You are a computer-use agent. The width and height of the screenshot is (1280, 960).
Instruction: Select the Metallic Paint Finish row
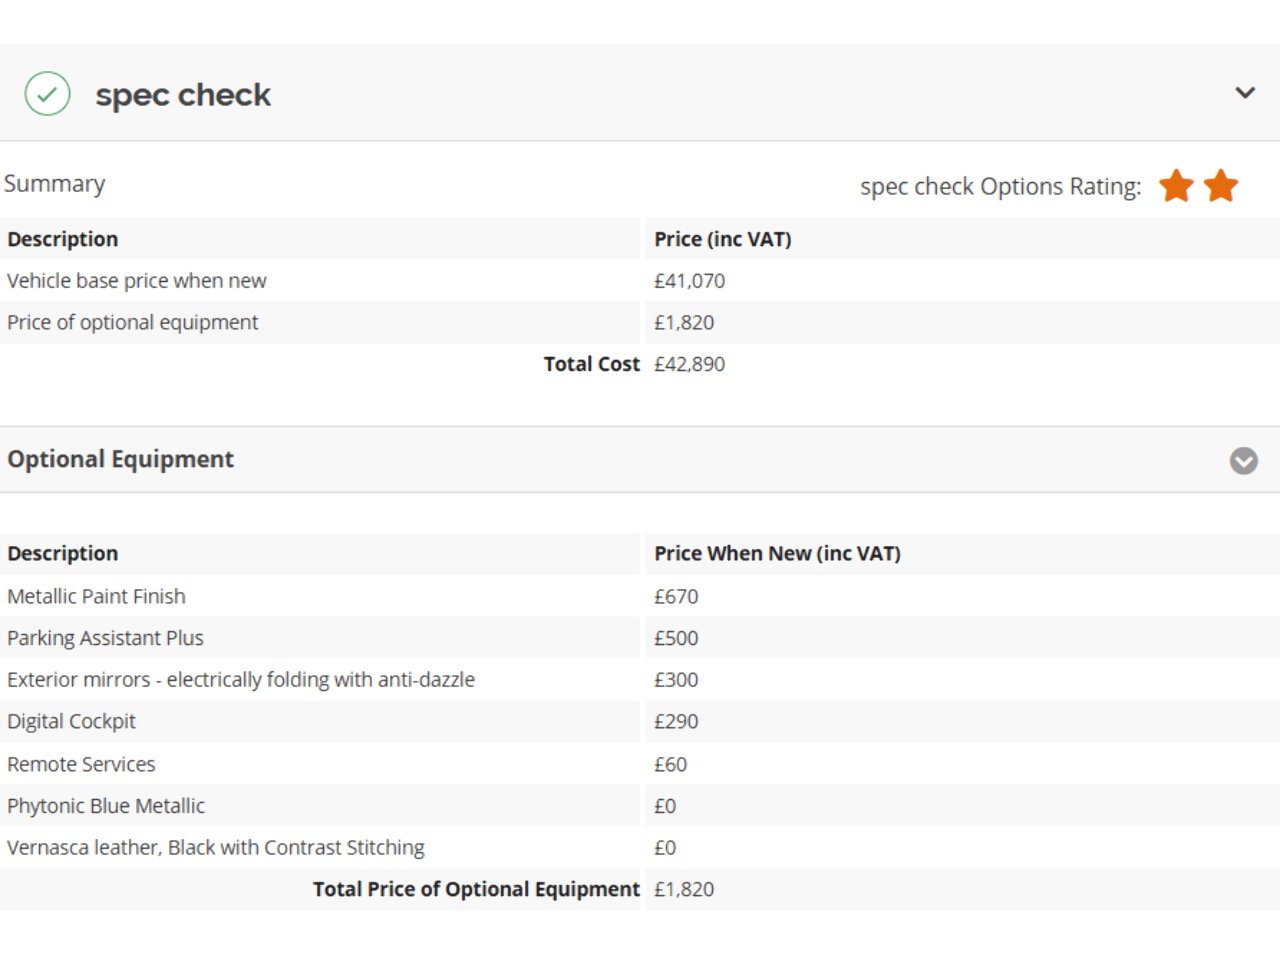(x=640, y=596)
